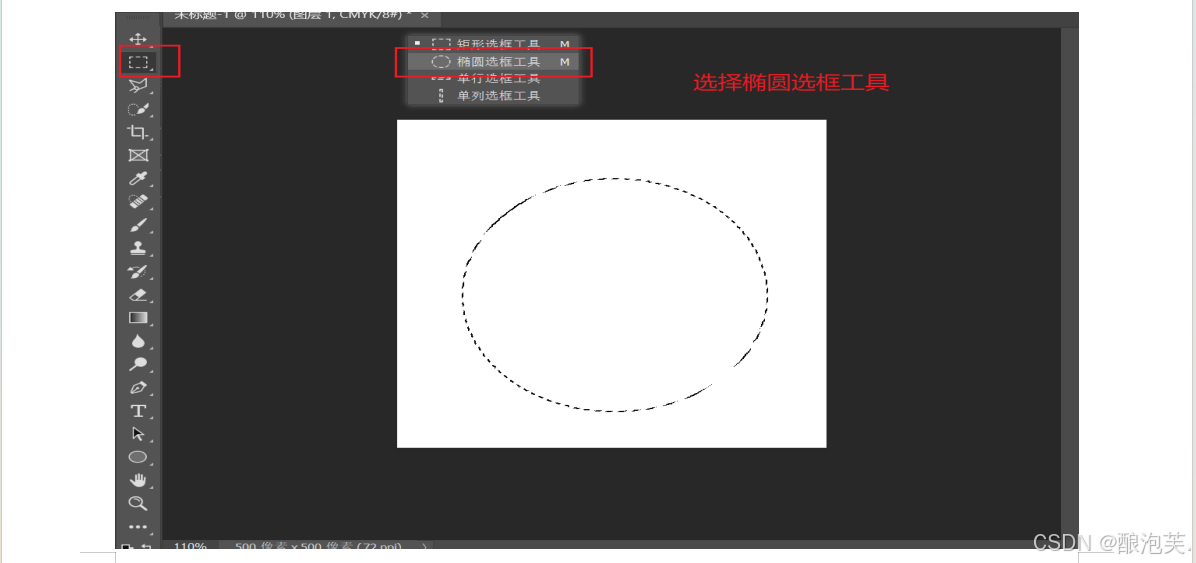Select the History Brush tool
Image resolution: width=1196 pixels, height=563 pixels.
137,272
